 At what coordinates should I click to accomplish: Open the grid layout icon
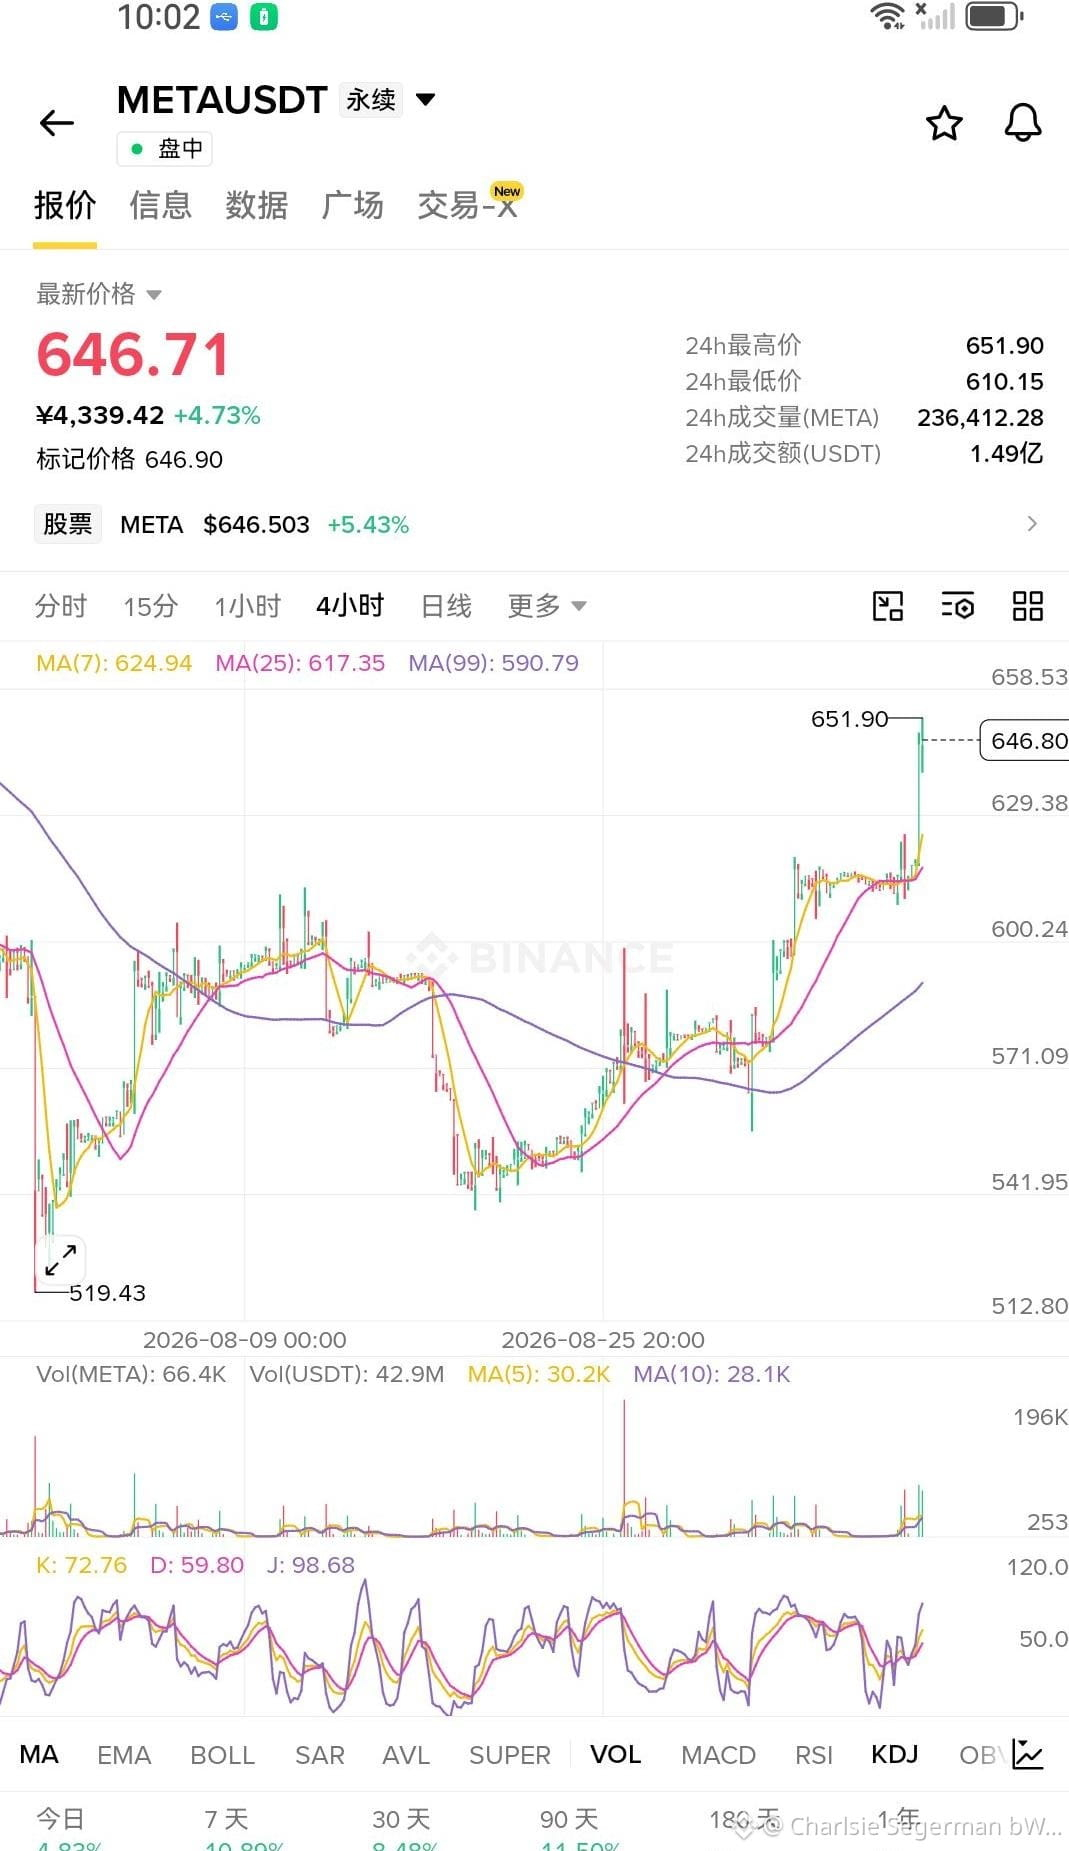pyautogui.click(x=1028, y=606)
